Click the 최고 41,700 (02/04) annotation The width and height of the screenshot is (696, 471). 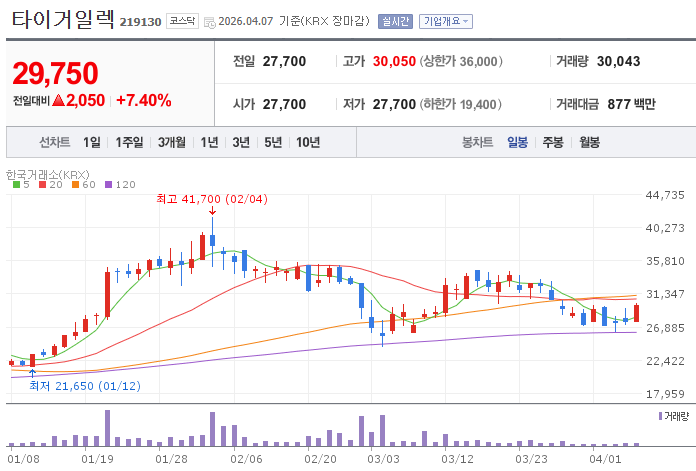point(212,199)
